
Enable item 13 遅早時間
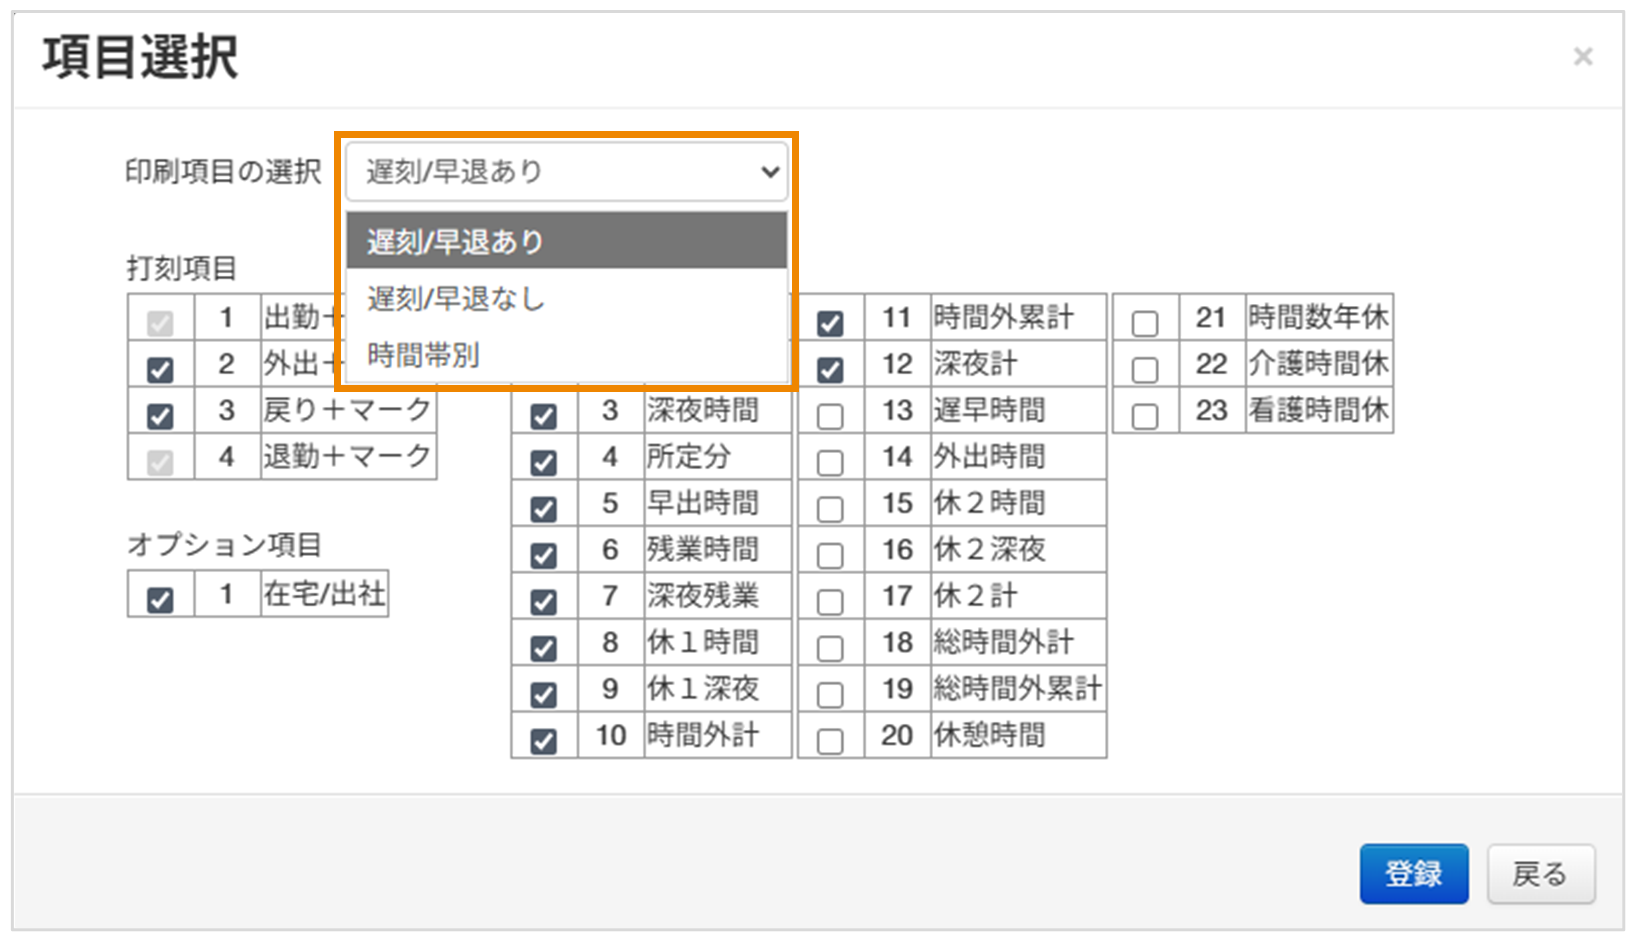[x=830, y=416]
